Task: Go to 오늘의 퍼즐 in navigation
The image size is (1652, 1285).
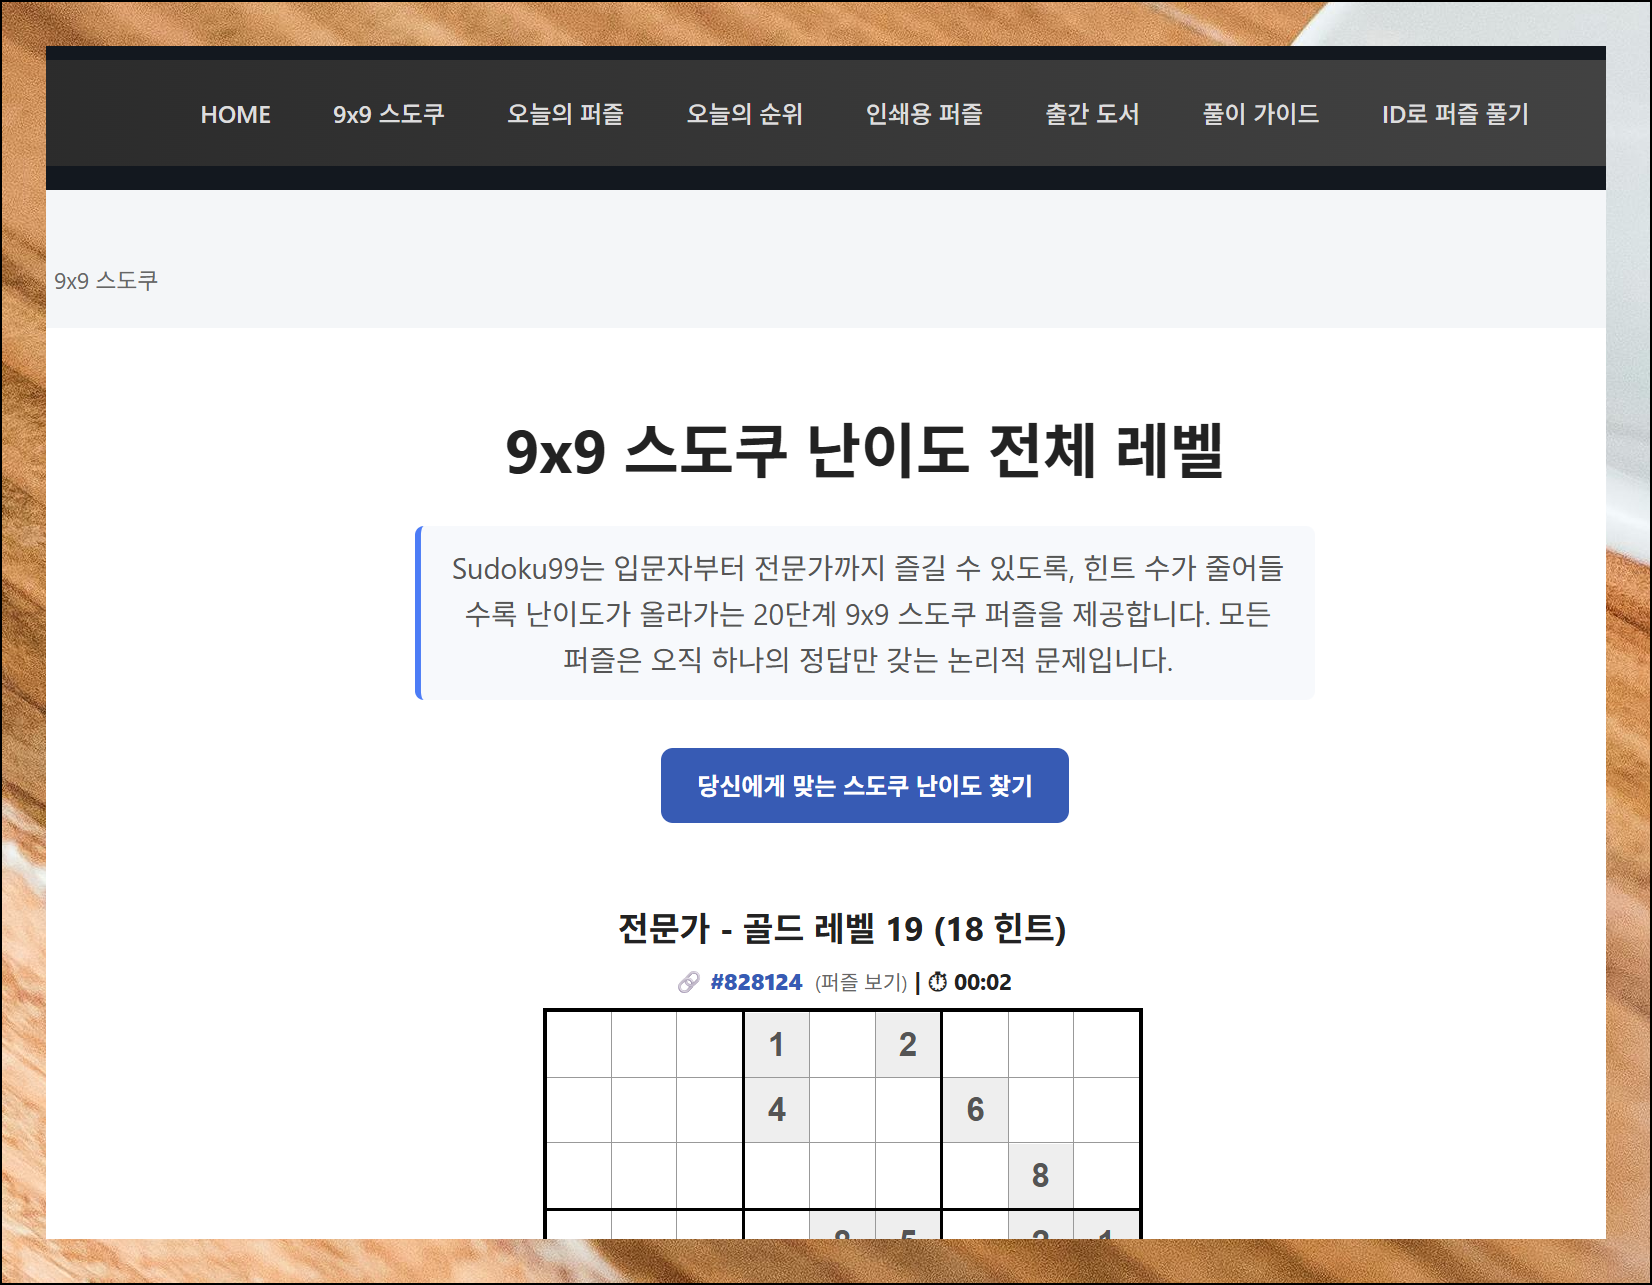Action: (565, 114)
